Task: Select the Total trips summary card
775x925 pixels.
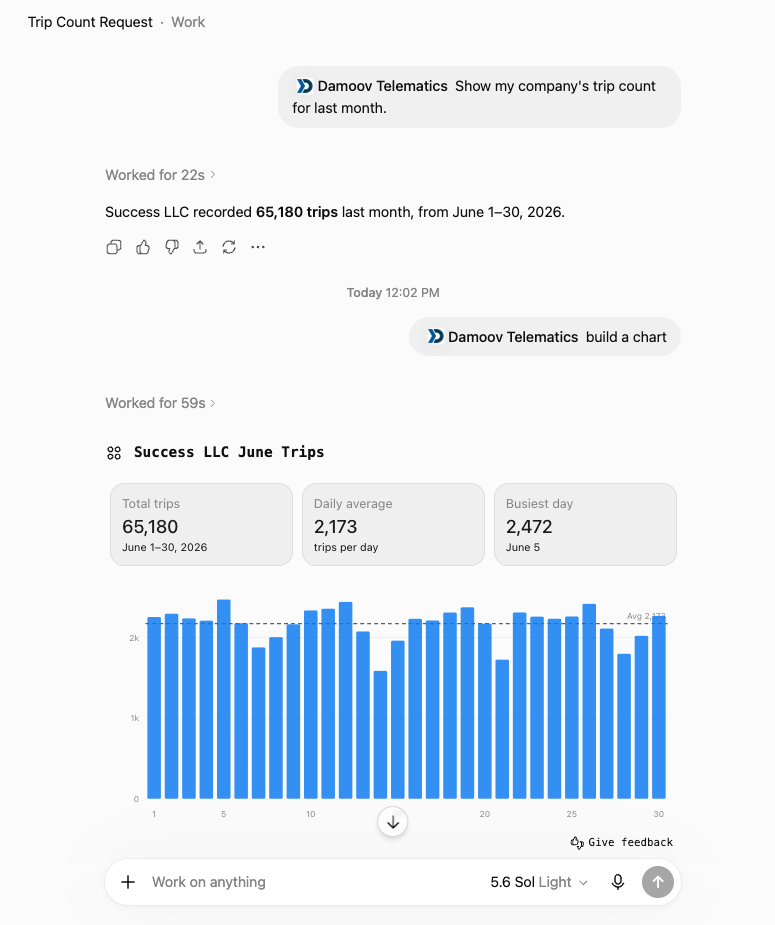Action: (x=201, y=524)
